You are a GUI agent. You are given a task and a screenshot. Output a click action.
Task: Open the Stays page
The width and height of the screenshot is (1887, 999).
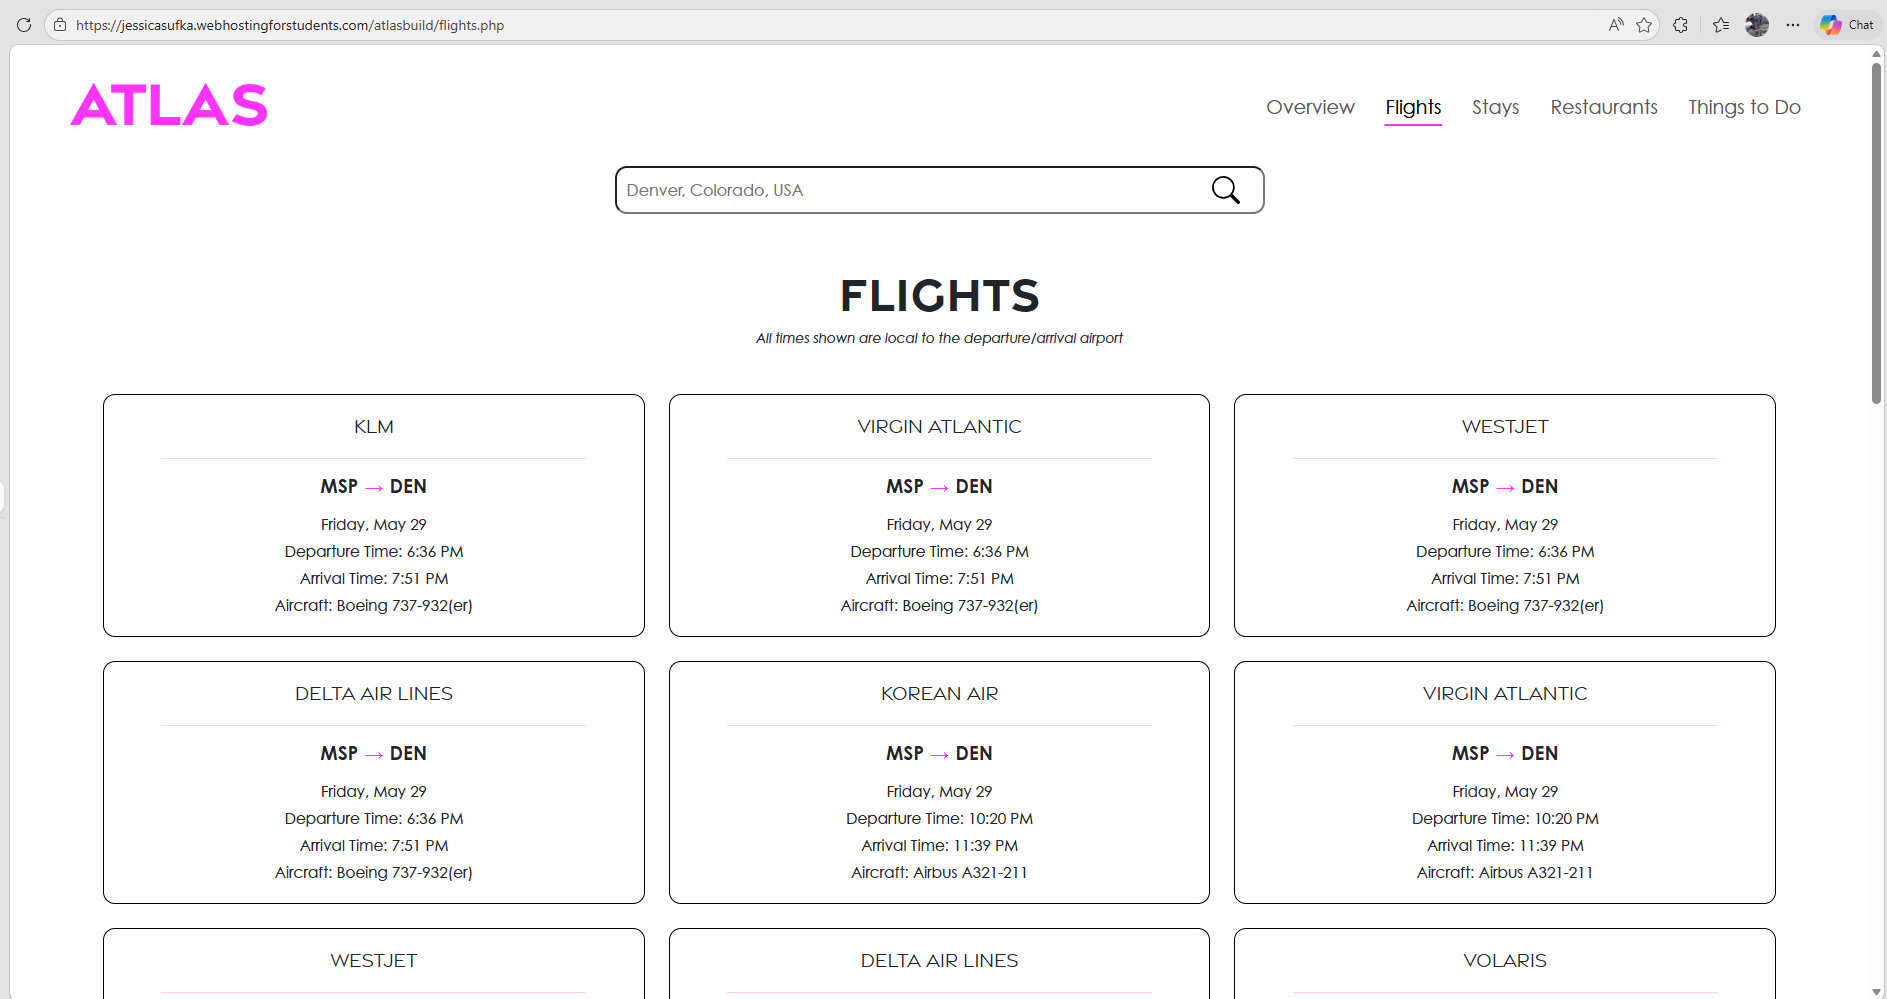[1495, 107]
